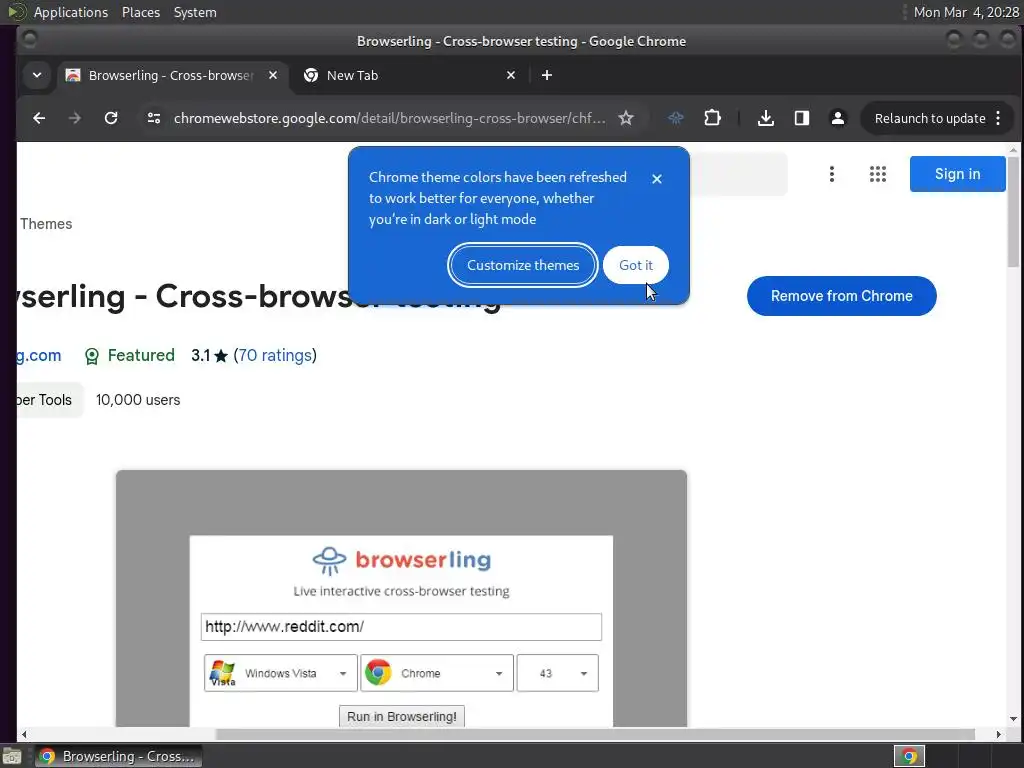
Task: Open the Downloads icon in Chrome toolbar
Action: coord(766,118)
